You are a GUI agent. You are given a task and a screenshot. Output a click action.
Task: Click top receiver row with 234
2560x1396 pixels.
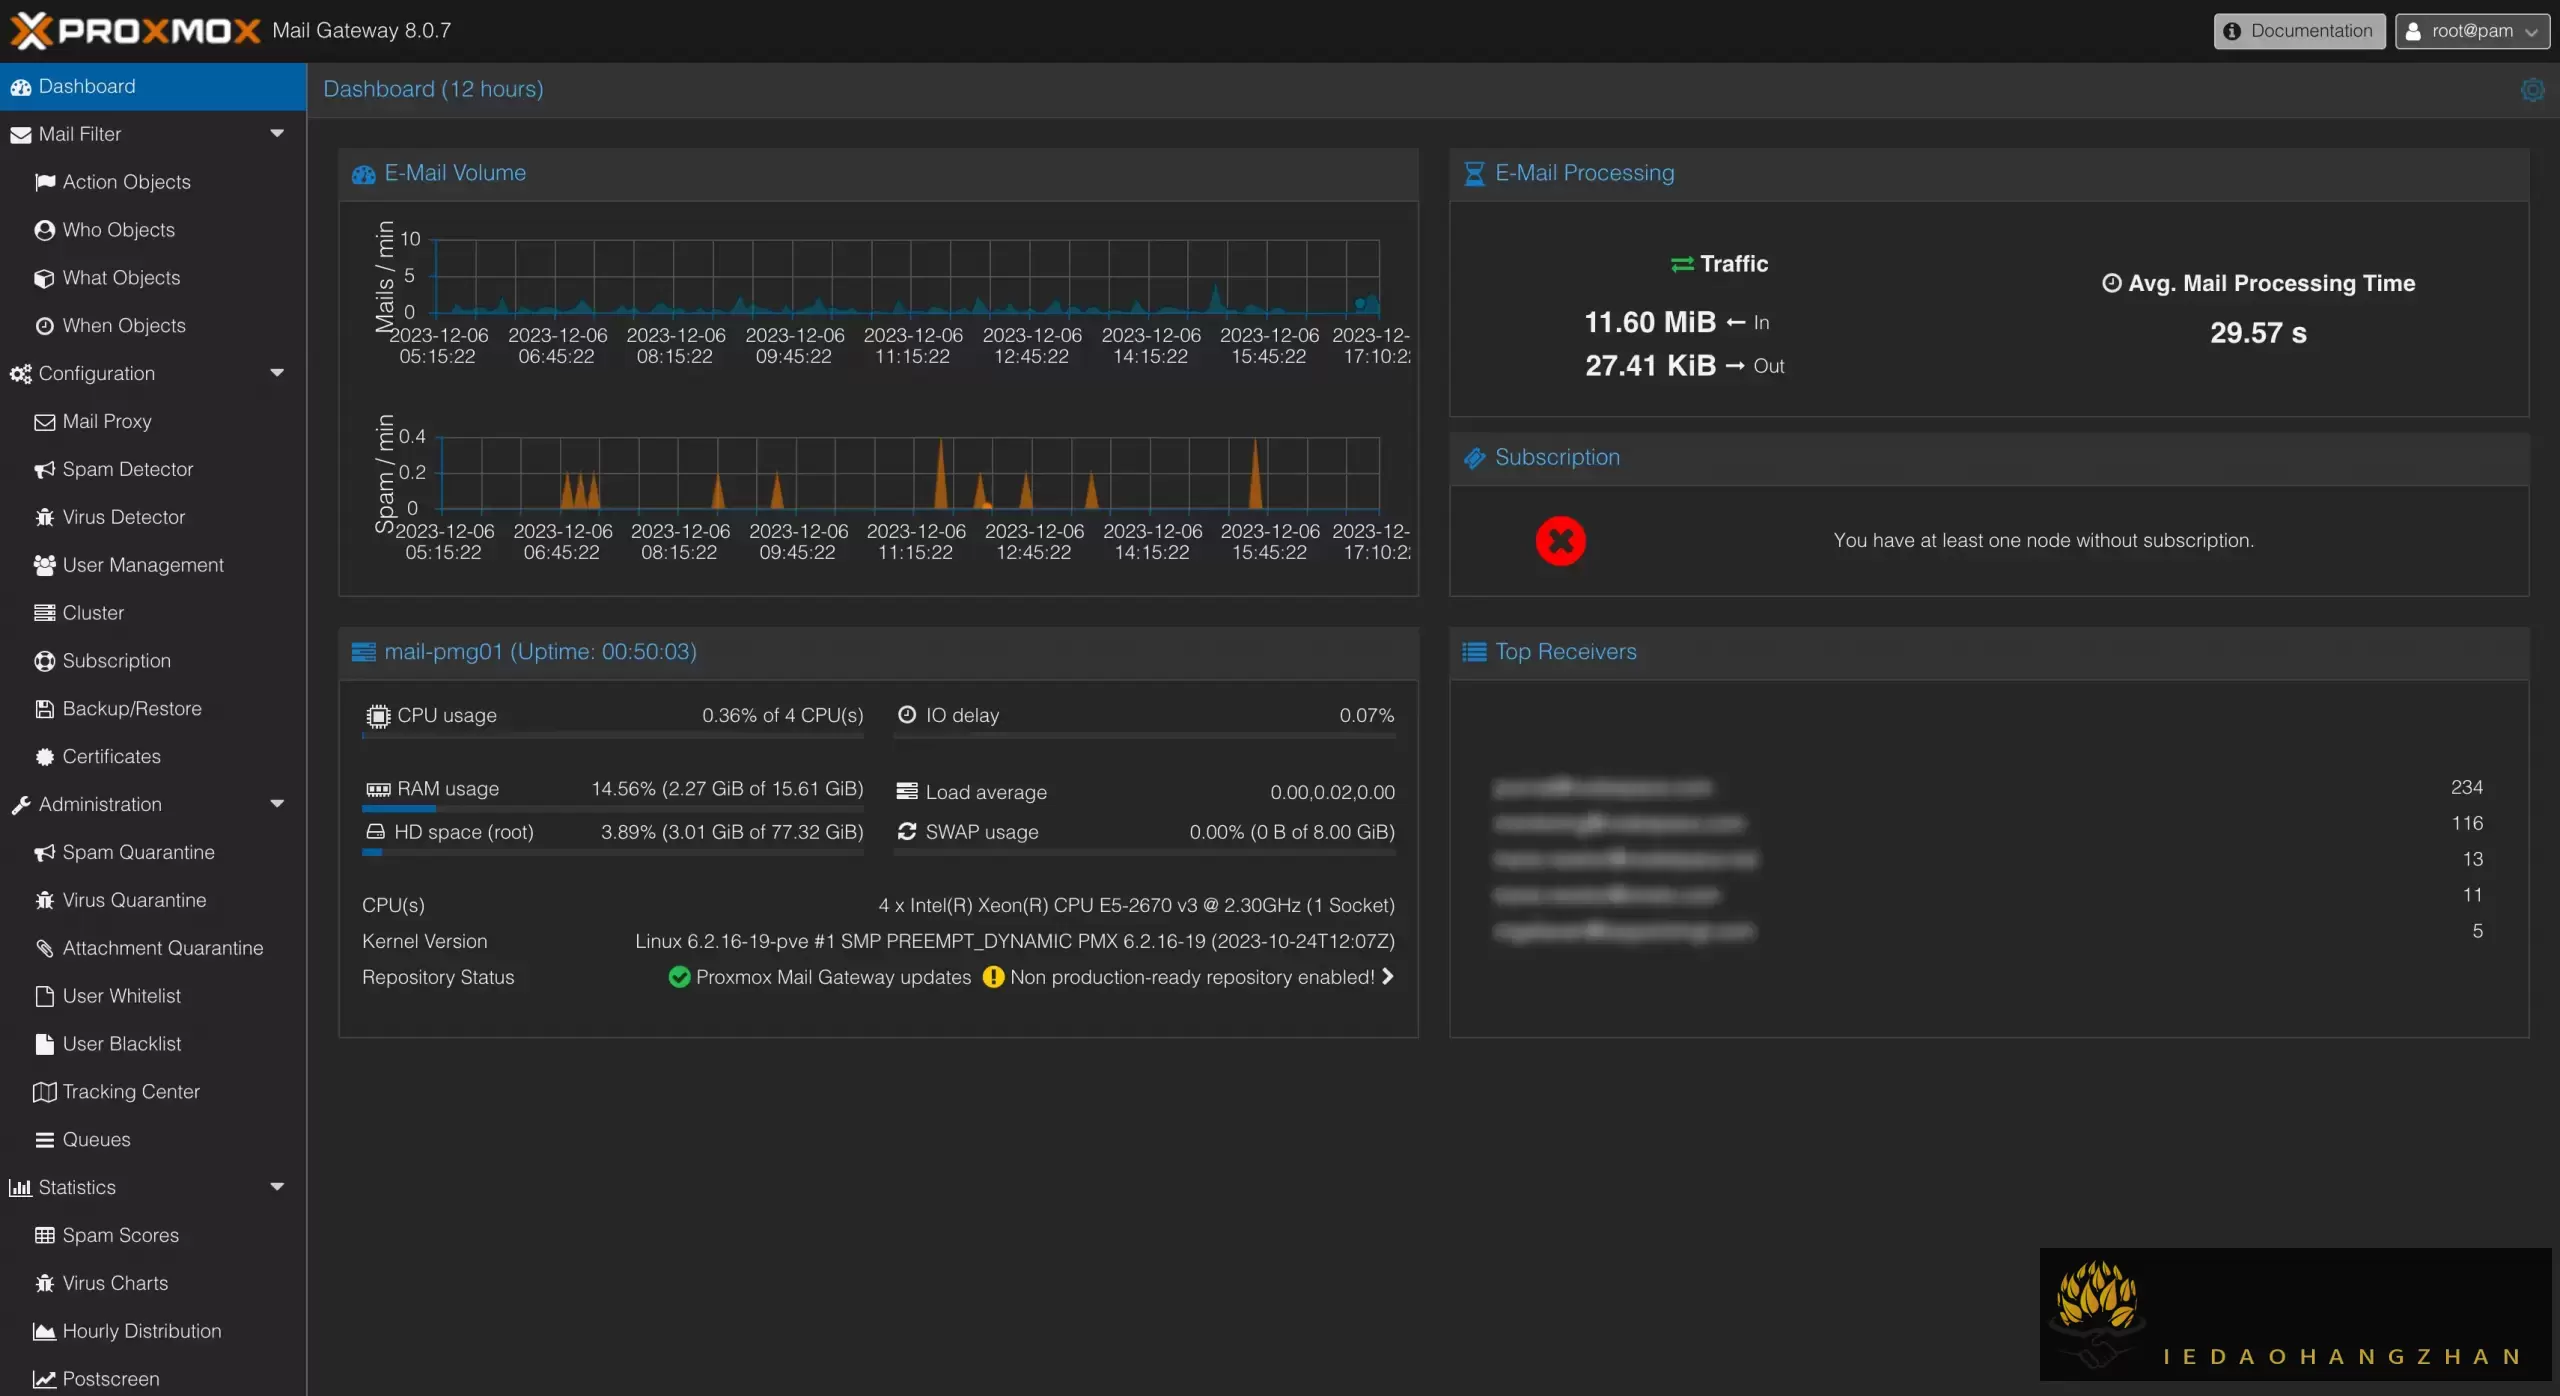pos(1988,788)
